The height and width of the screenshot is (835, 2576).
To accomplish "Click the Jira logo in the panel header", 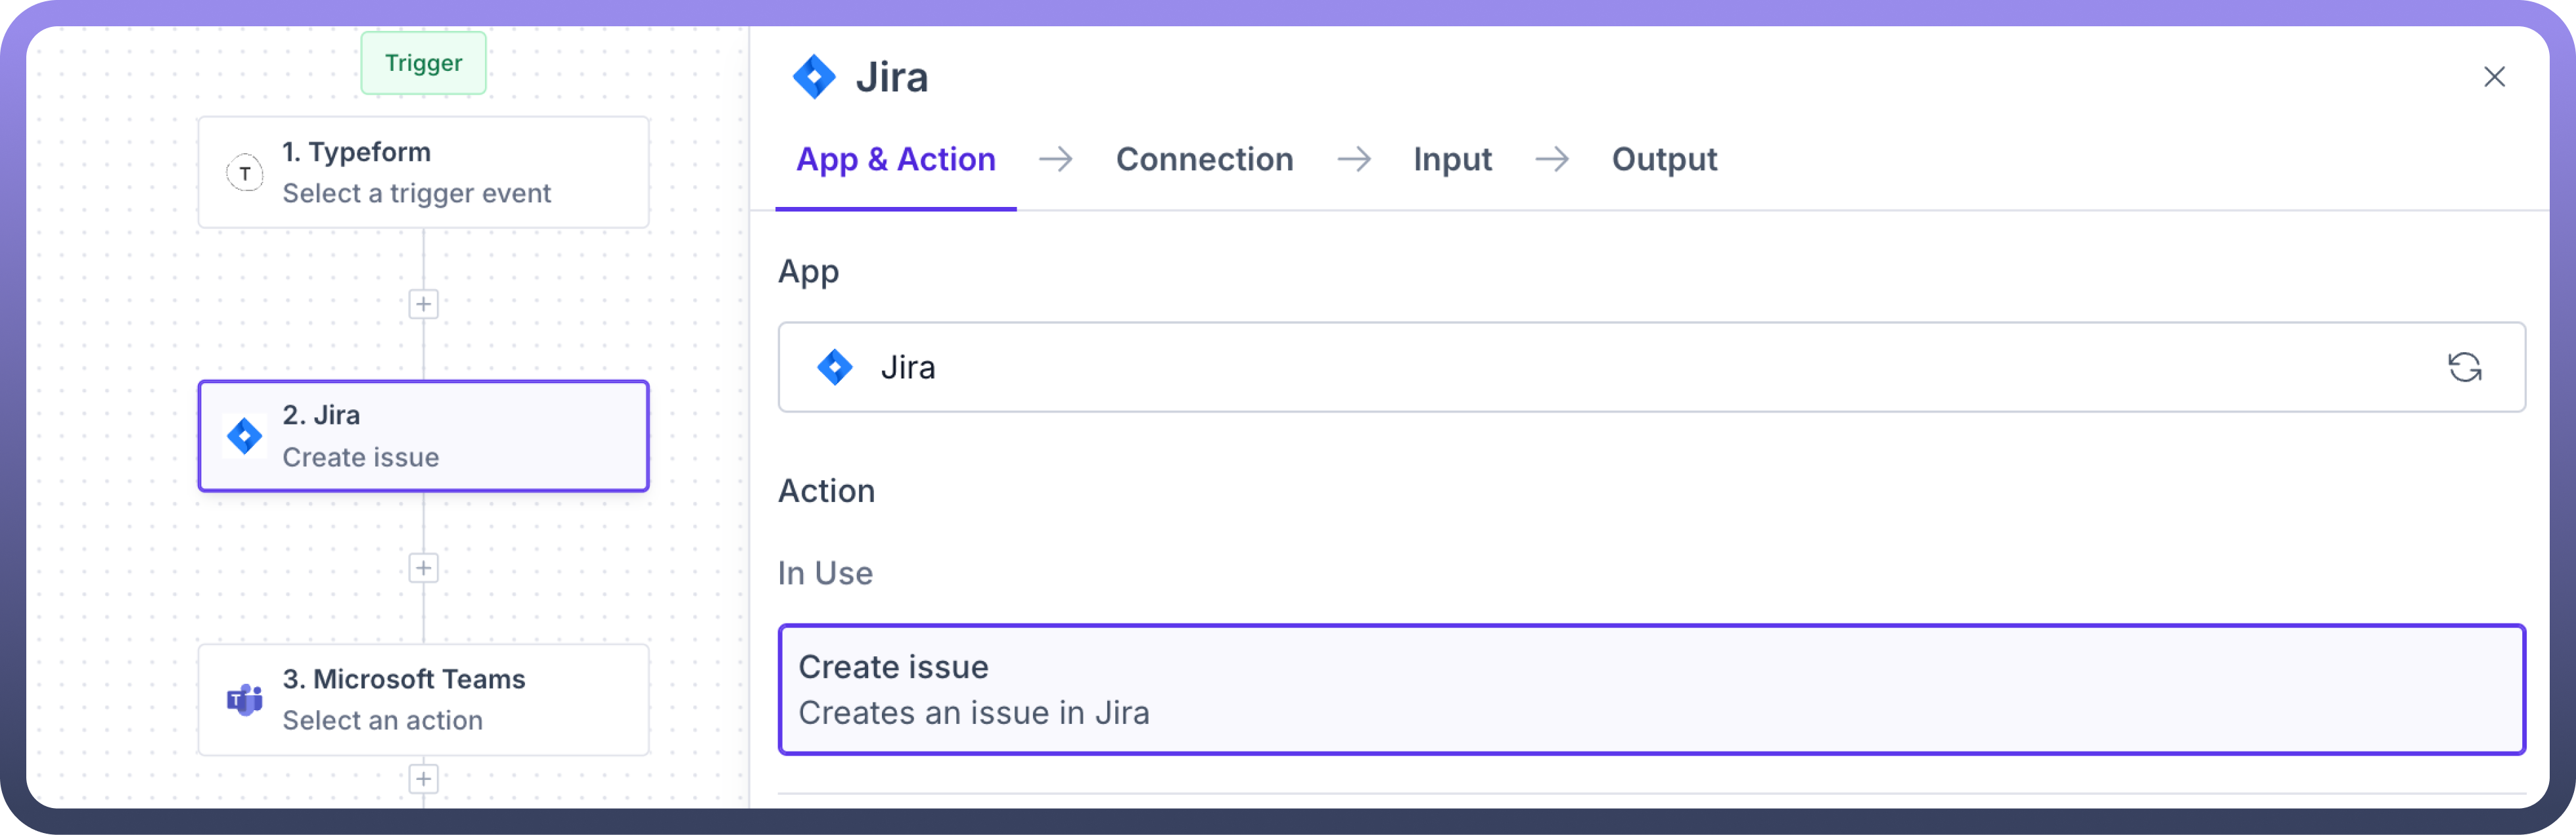I will tap(814, 77).
